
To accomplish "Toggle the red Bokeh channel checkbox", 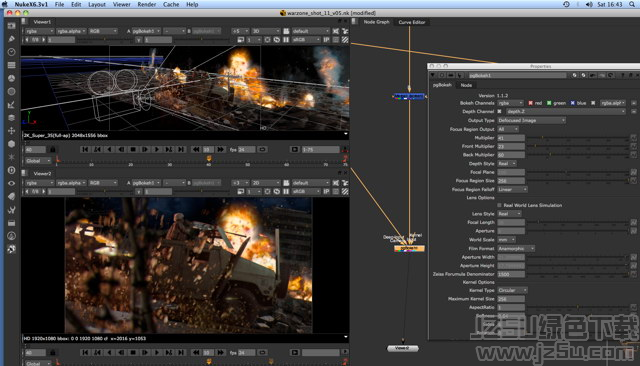I will coord(531,103).
